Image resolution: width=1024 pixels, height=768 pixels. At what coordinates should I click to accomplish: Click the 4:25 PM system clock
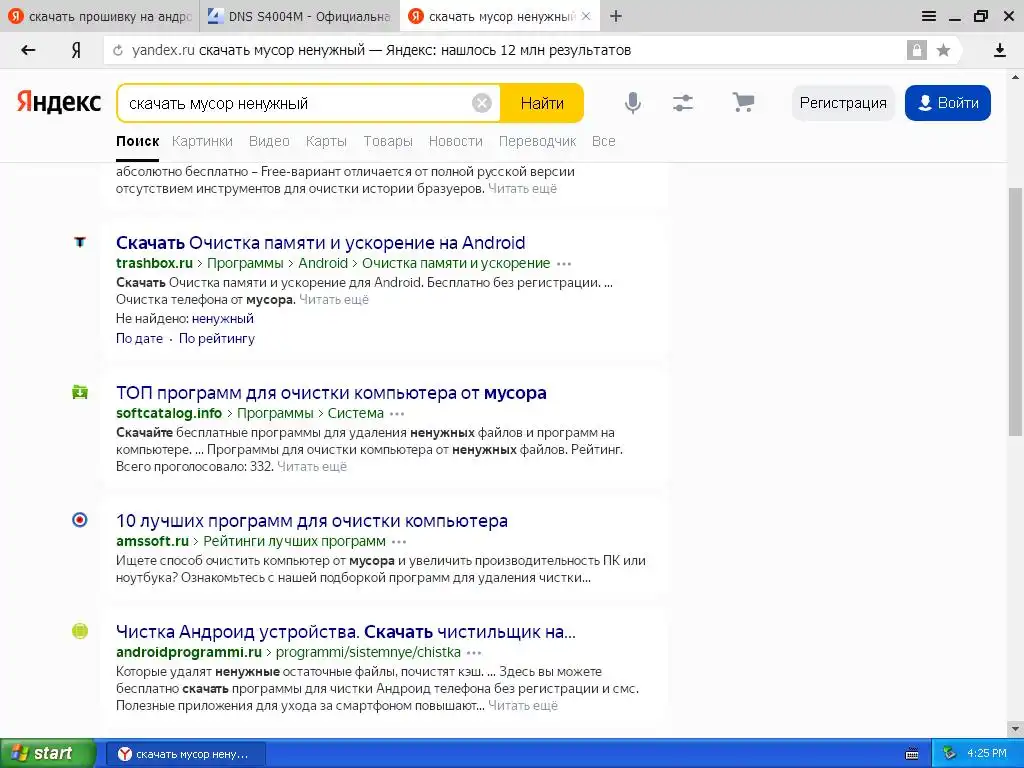coord(987,754)
